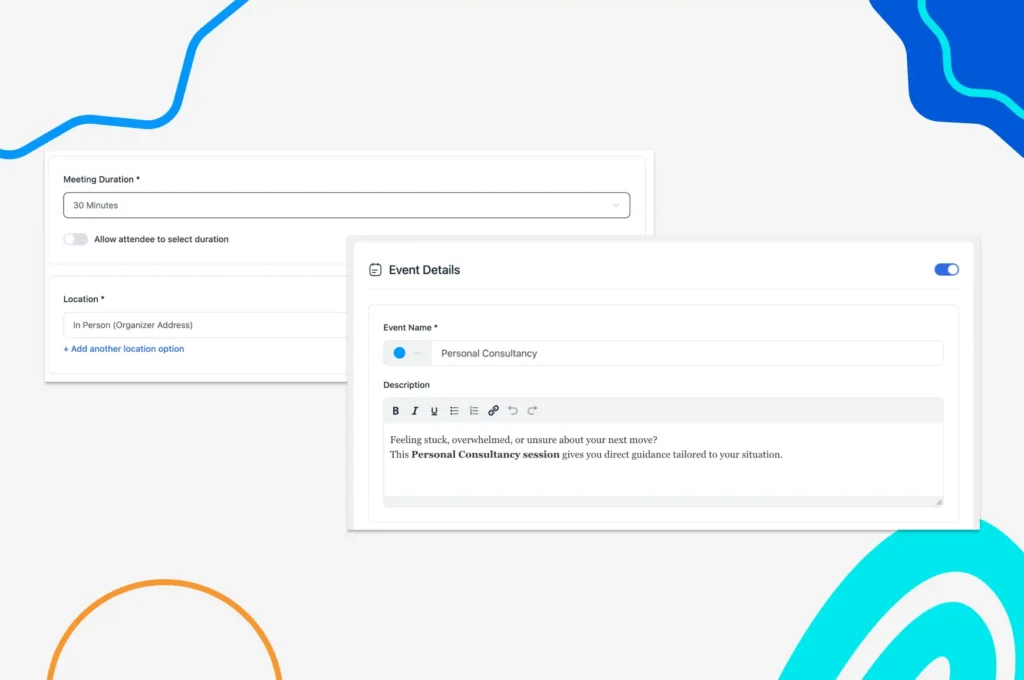Click the calendar icon beside Event Details
The image size is (1024, 680).
coord(375,270)
